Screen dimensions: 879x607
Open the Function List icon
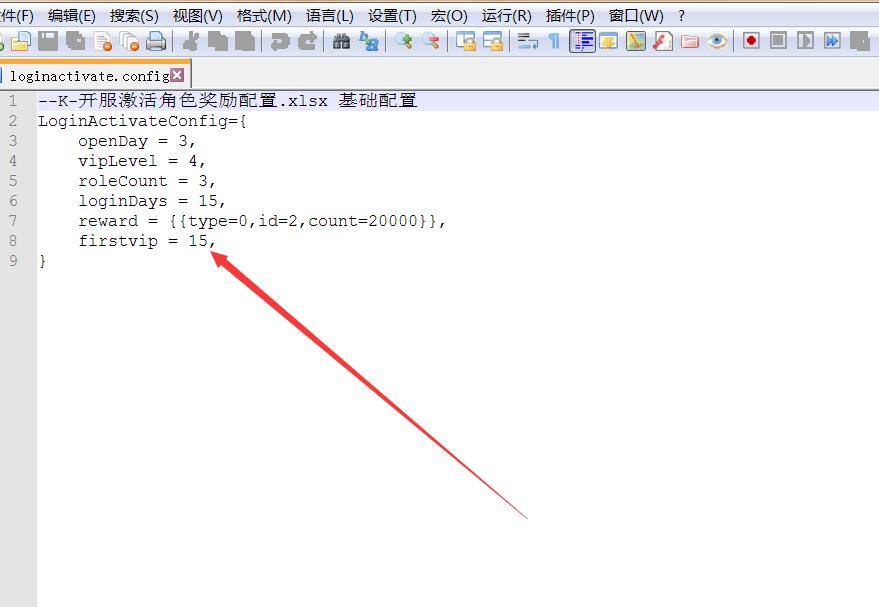[x=663, y=41]
